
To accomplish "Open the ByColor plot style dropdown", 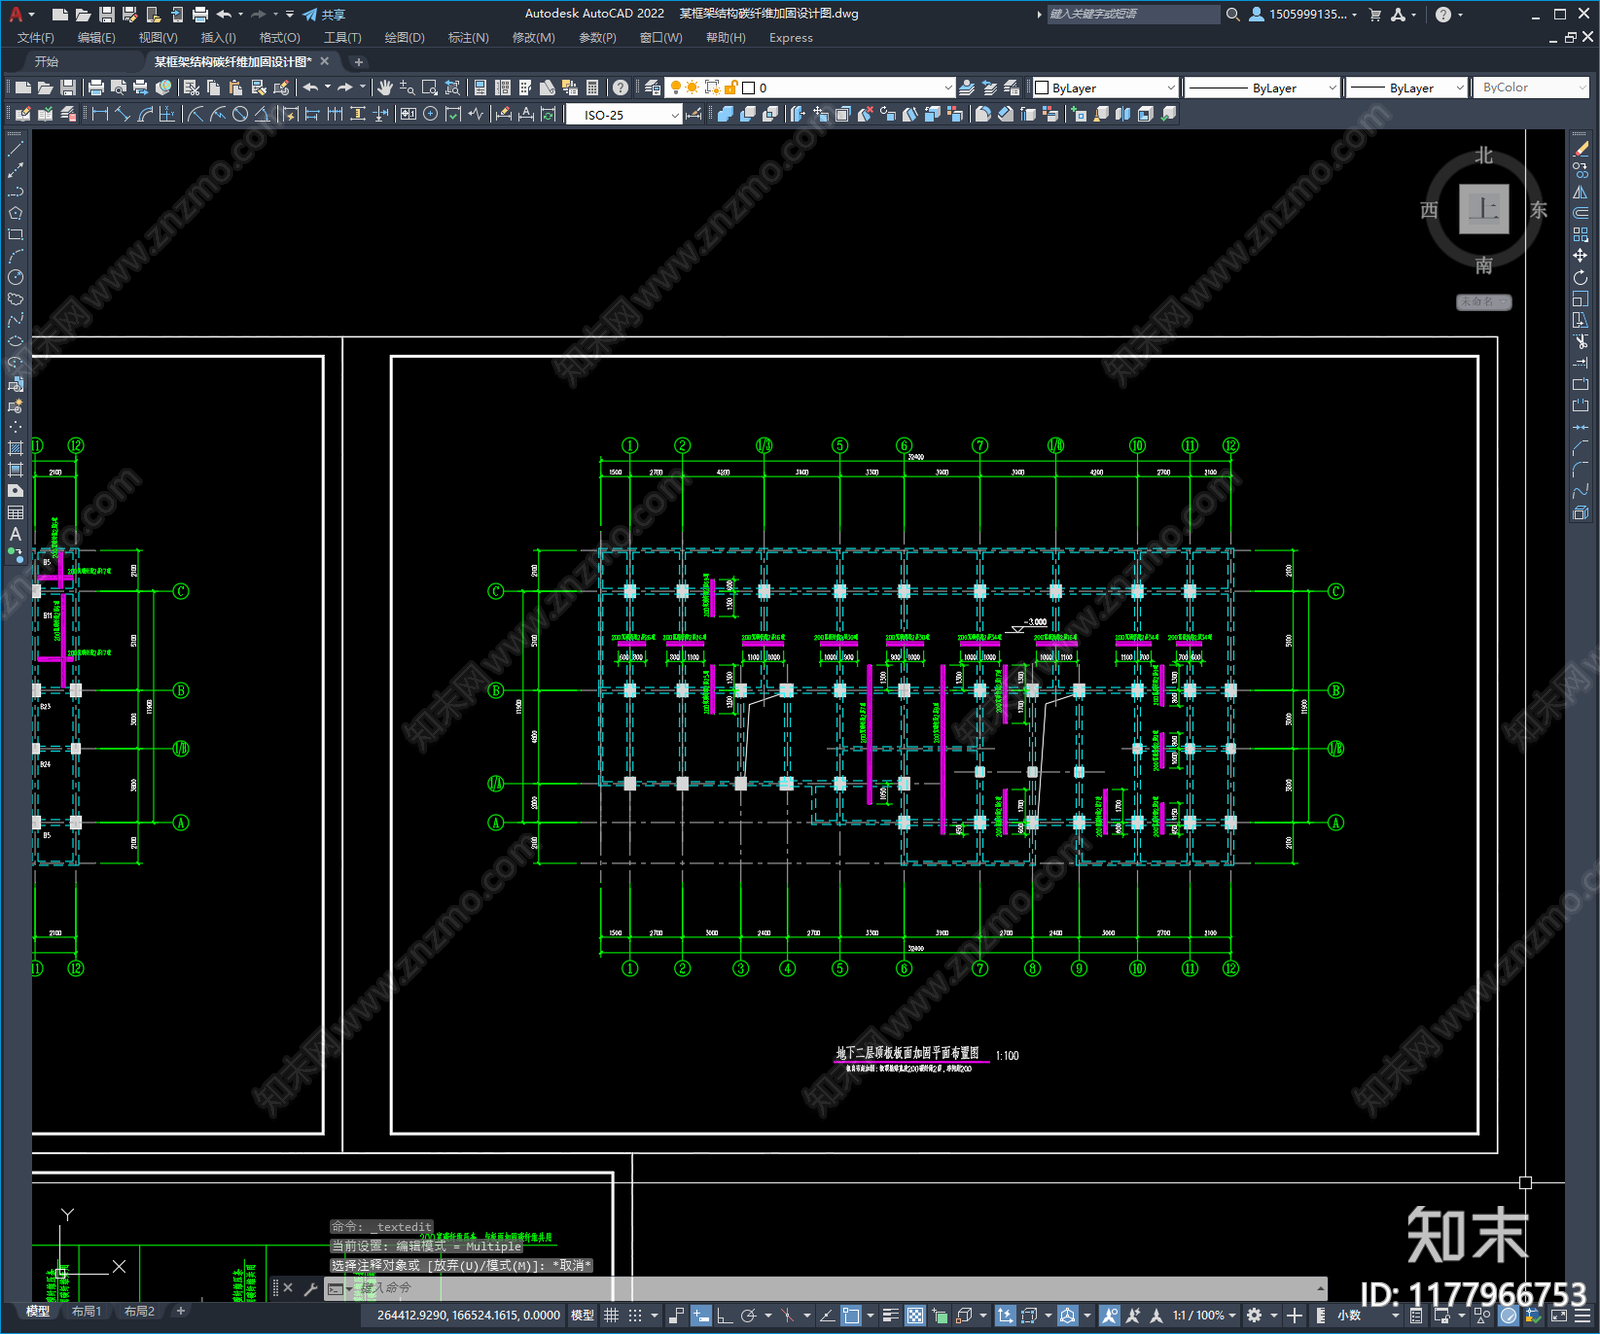I will coord(1530,88).
